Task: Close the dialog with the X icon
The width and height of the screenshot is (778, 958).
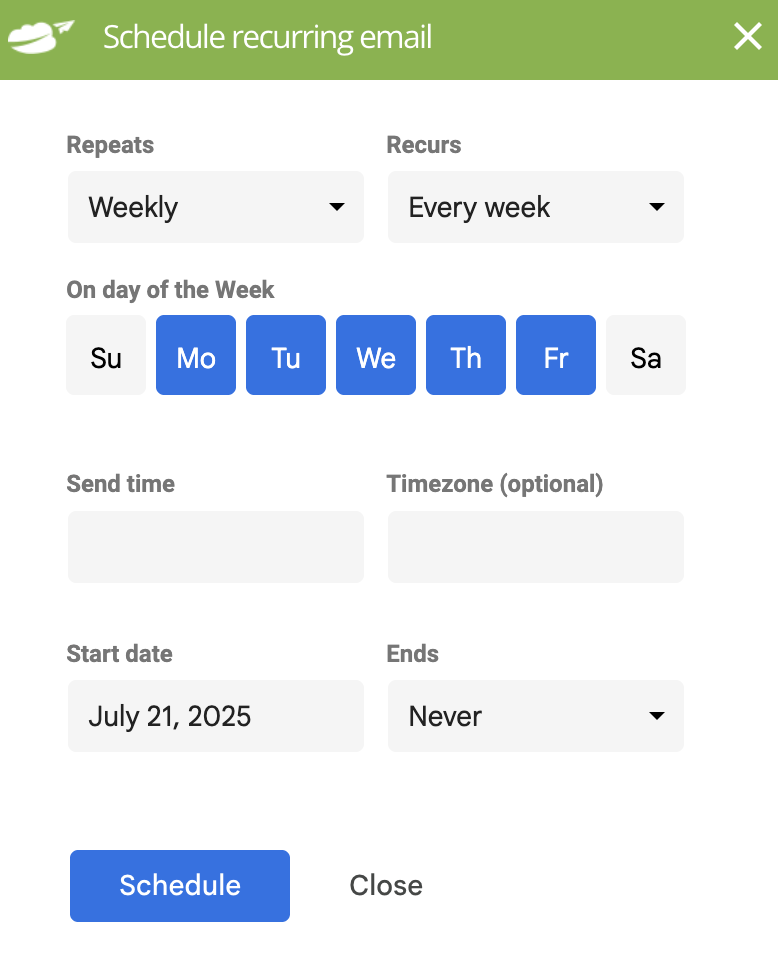Action: (747, 37)
